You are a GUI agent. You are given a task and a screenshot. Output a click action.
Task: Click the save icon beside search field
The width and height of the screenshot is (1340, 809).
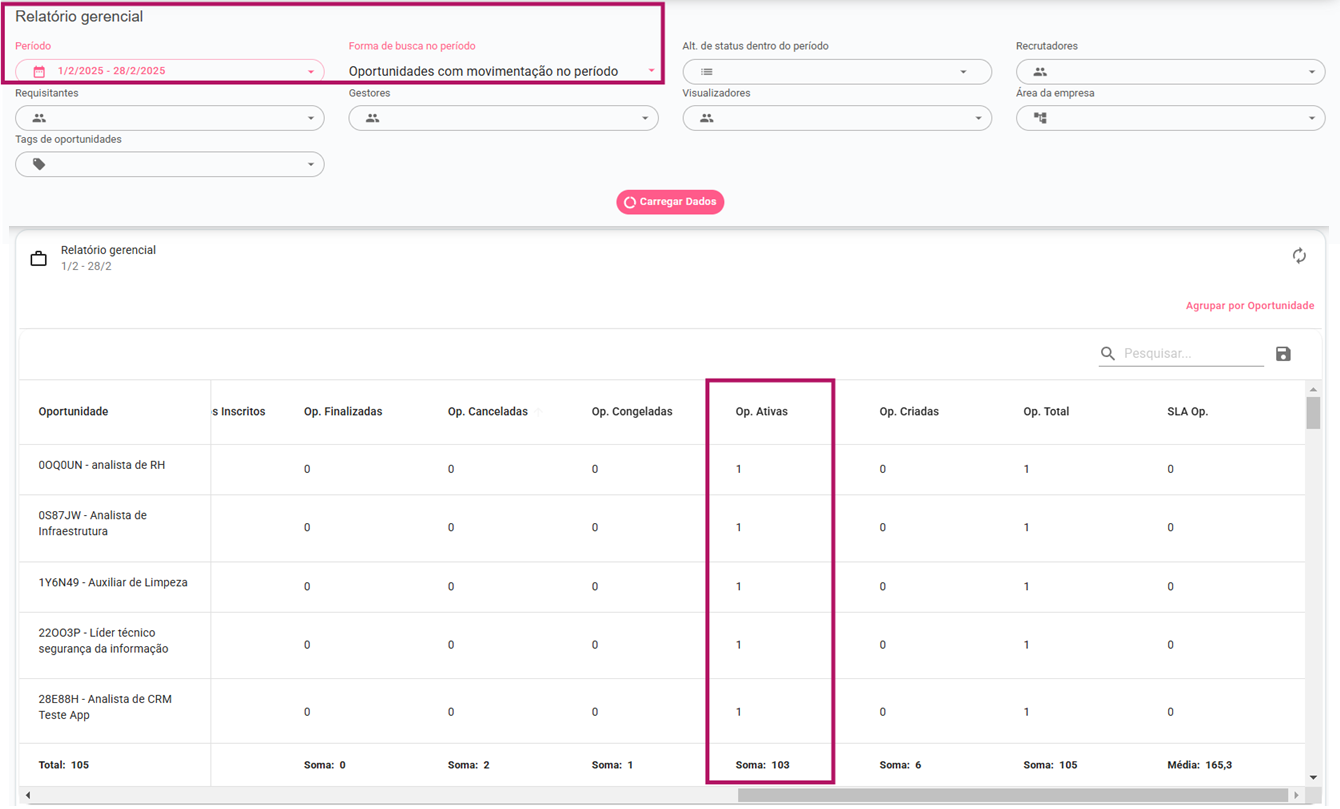1283,354
